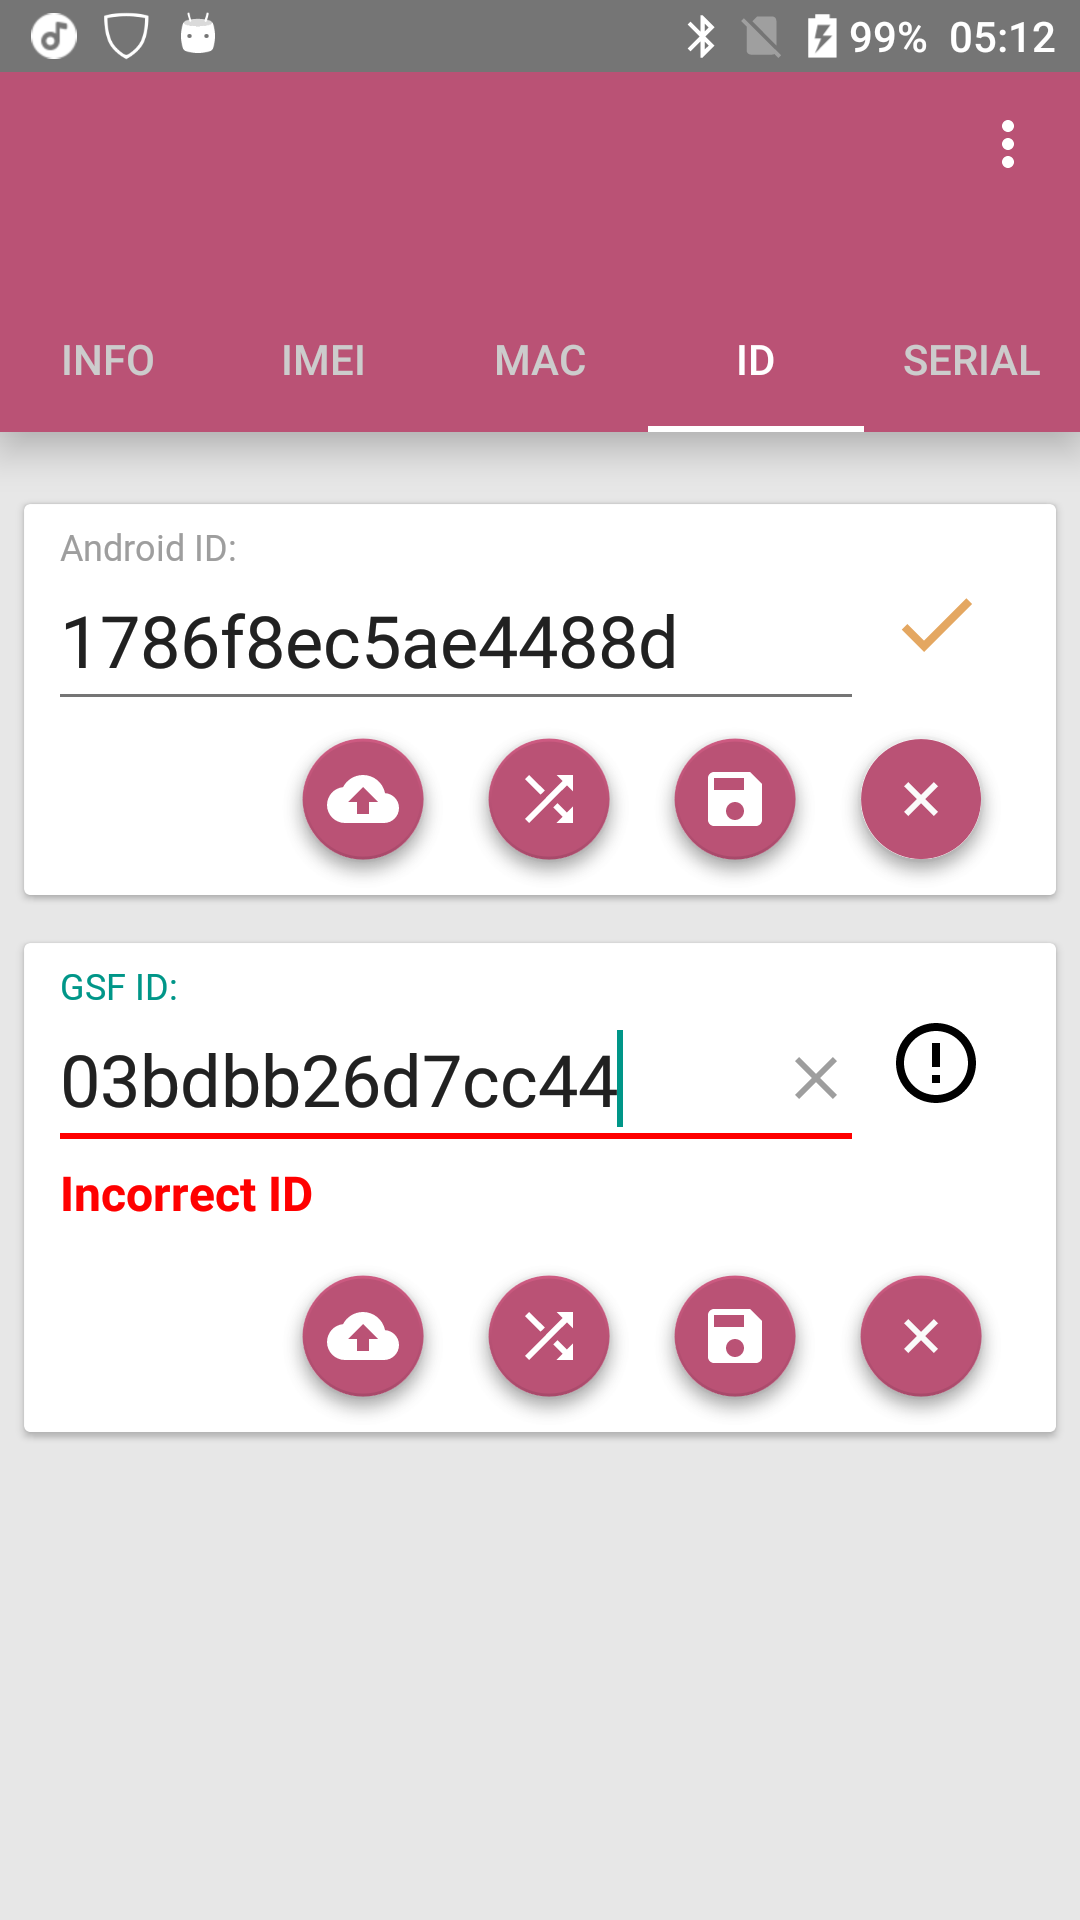Open the IMEI tab
This screenshot has width=1080, height=1920.
[323, 361]
